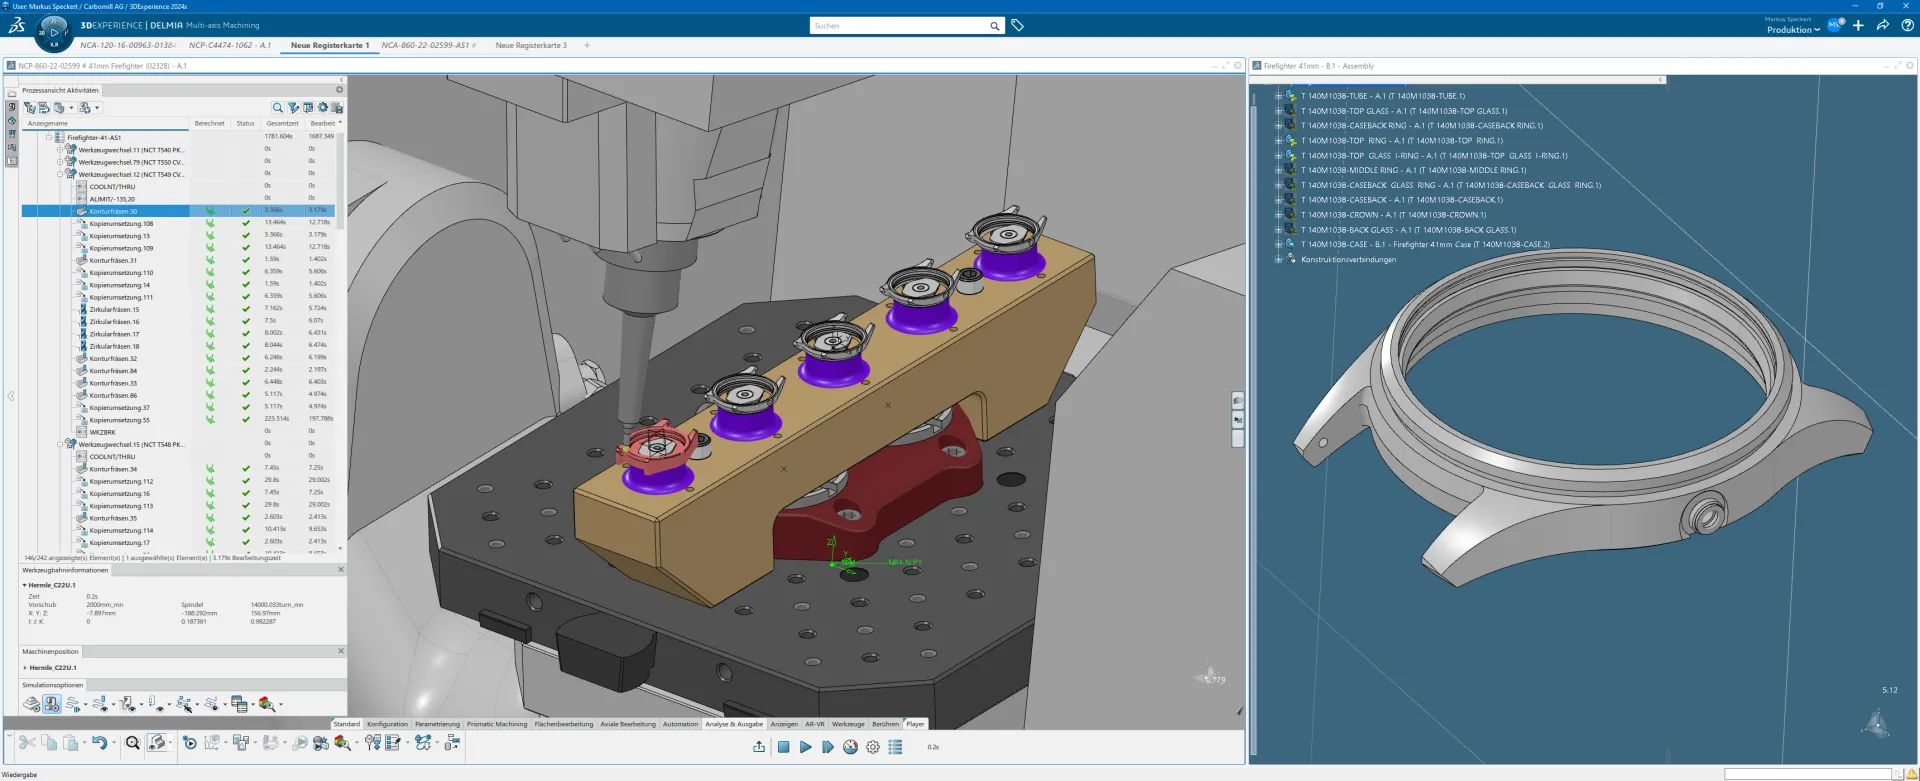1920x781 pixels.
Task: Collapse the Firefighter-41-AS1 root node
Action: [48, 138]
